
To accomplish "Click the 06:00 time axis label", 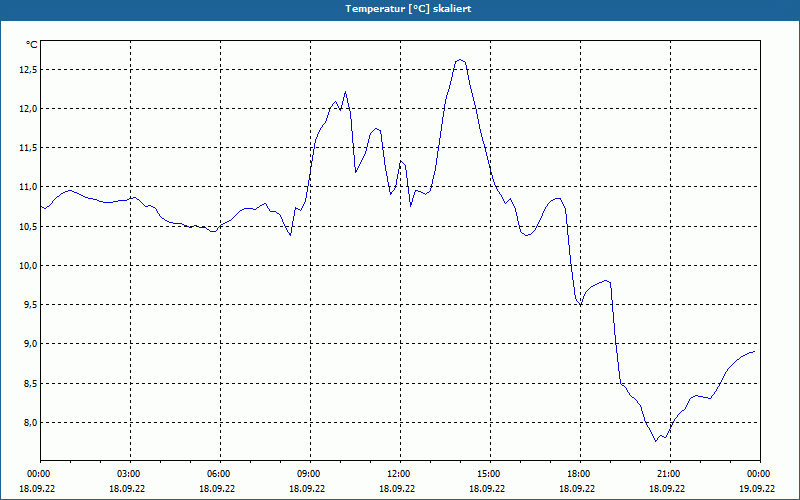I will [220, 474].
